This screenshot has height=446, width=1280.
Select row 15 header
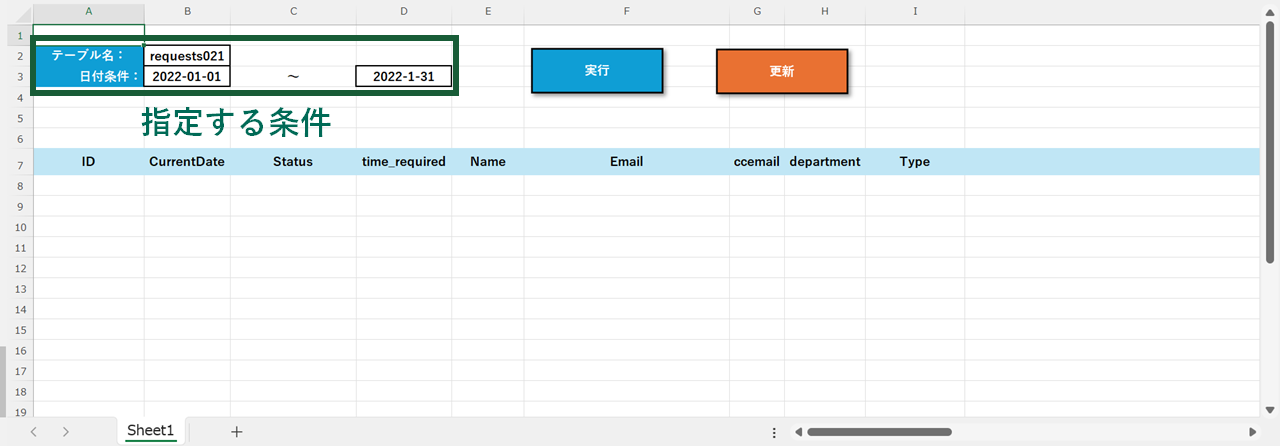pyautogui.click(x=20, y=330)
